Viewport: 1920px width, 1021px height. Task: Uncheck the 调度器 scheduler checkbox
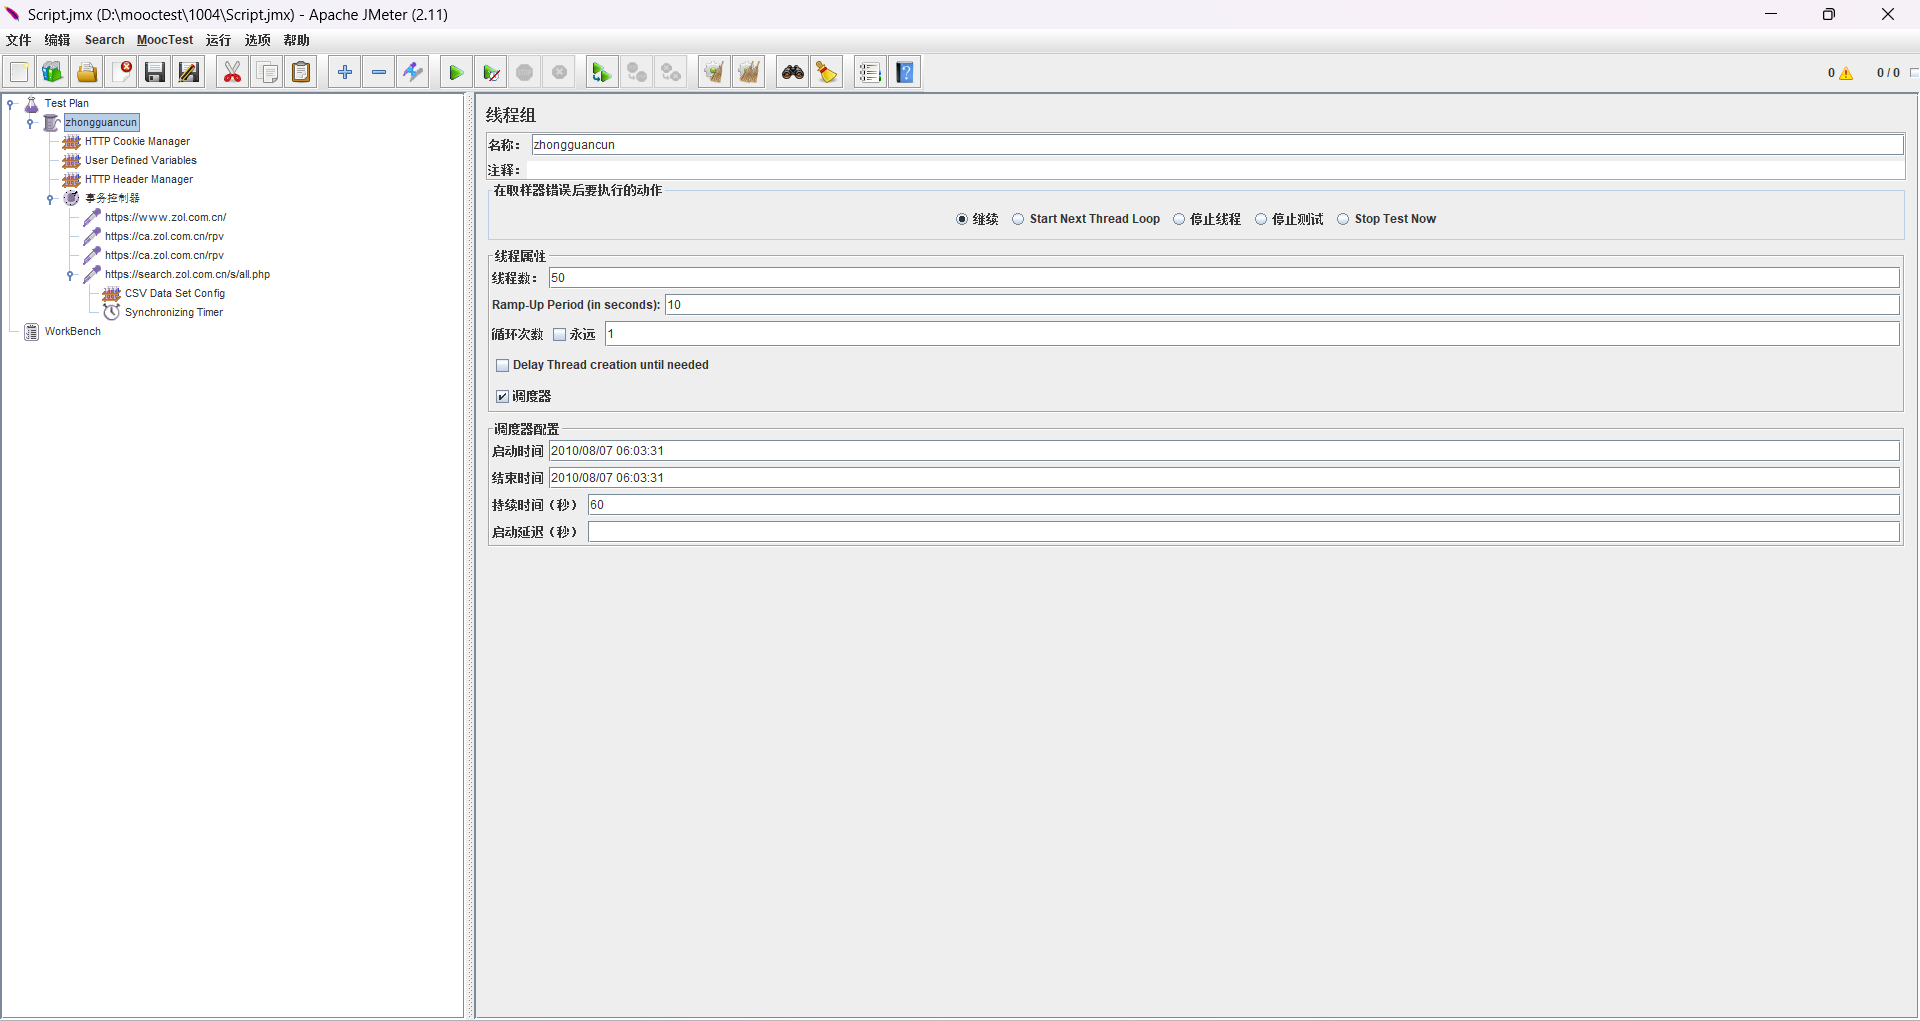pyautogui.click(x=503, y=396)
